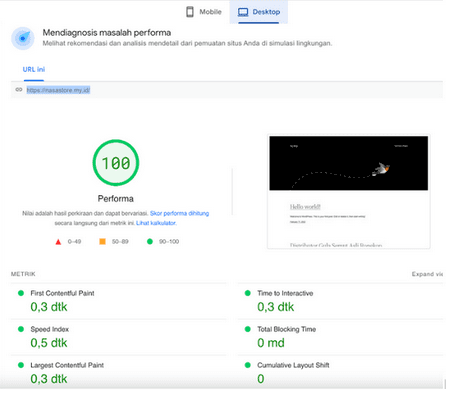The height and width of the screenshot is (396, 468).
Task: Click the Cumulative Layout Shift metric label
Action: [293, 365]
